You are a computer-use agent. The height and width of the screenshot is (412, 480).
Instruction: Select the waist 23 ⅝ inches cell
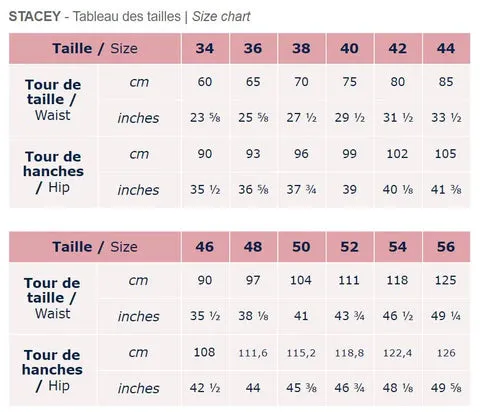205,118
